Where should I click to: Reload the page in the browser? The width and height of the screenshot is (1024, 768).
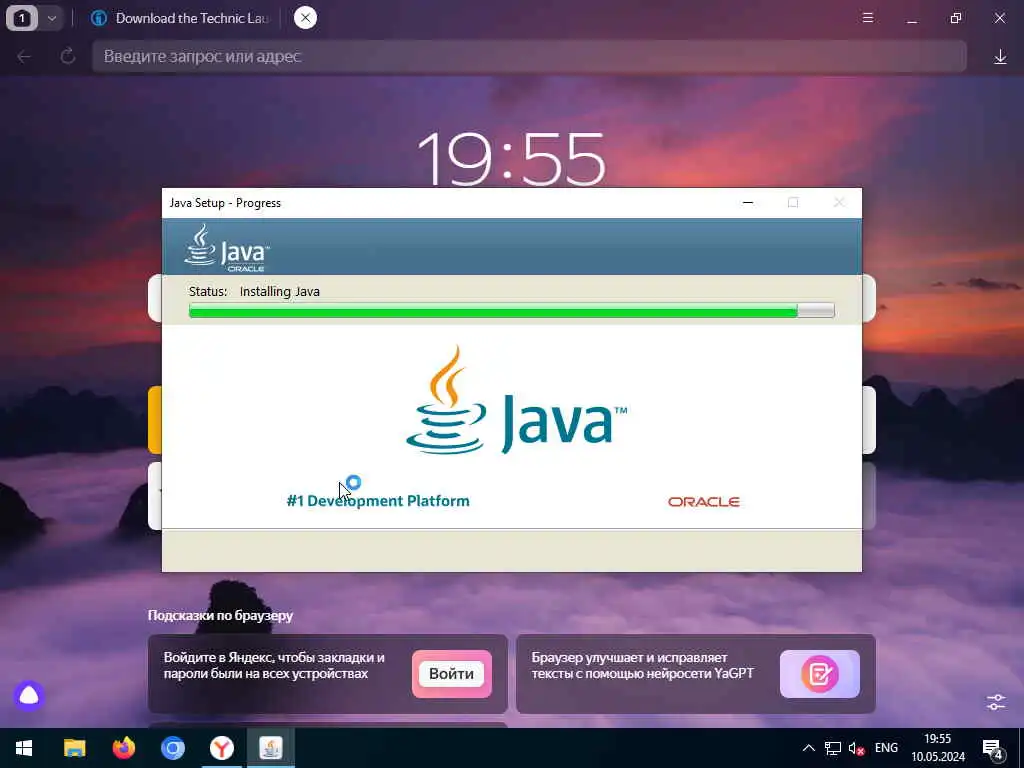pos(68,57)
